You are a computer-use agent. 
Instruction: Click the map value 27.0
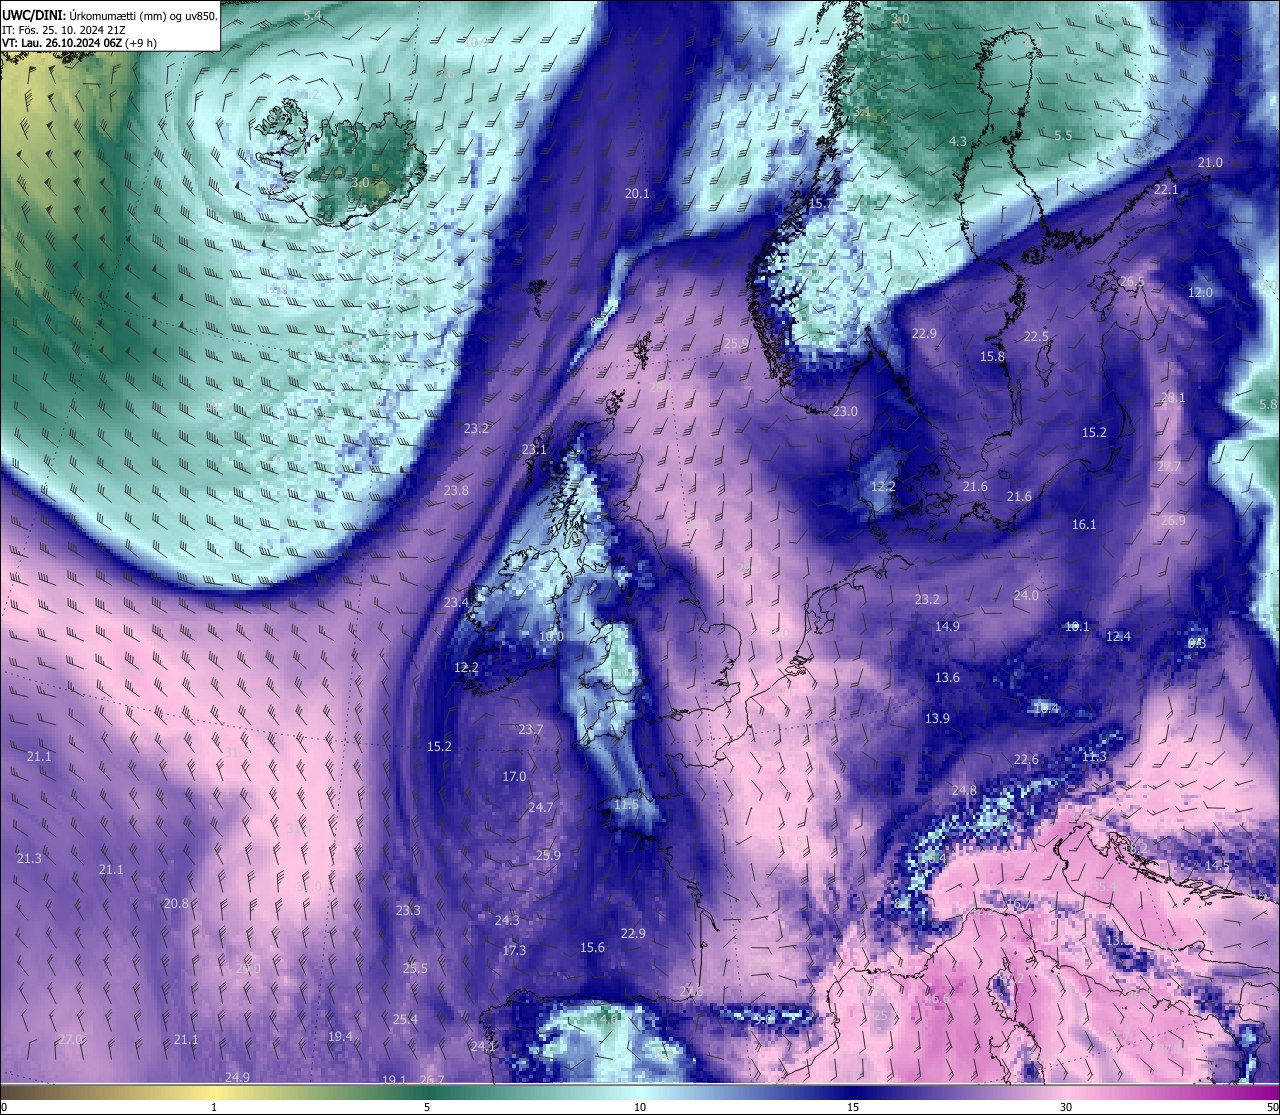coord(70,1039)
